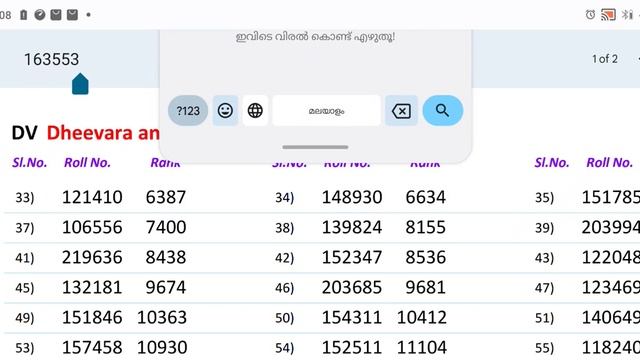Tap roll number 151846
The image size is (640, 360).
(x=92, y=317)
